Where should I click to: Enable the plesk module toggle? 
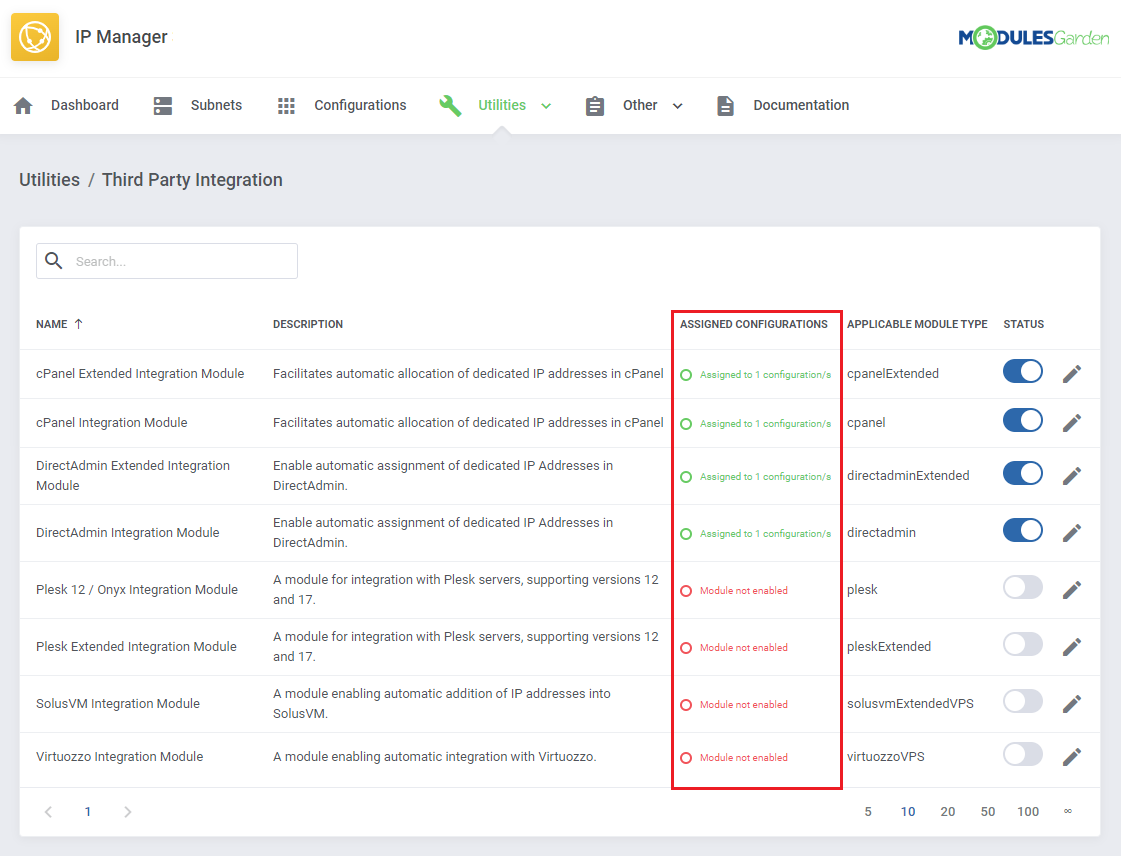[x=1022, y=587]
